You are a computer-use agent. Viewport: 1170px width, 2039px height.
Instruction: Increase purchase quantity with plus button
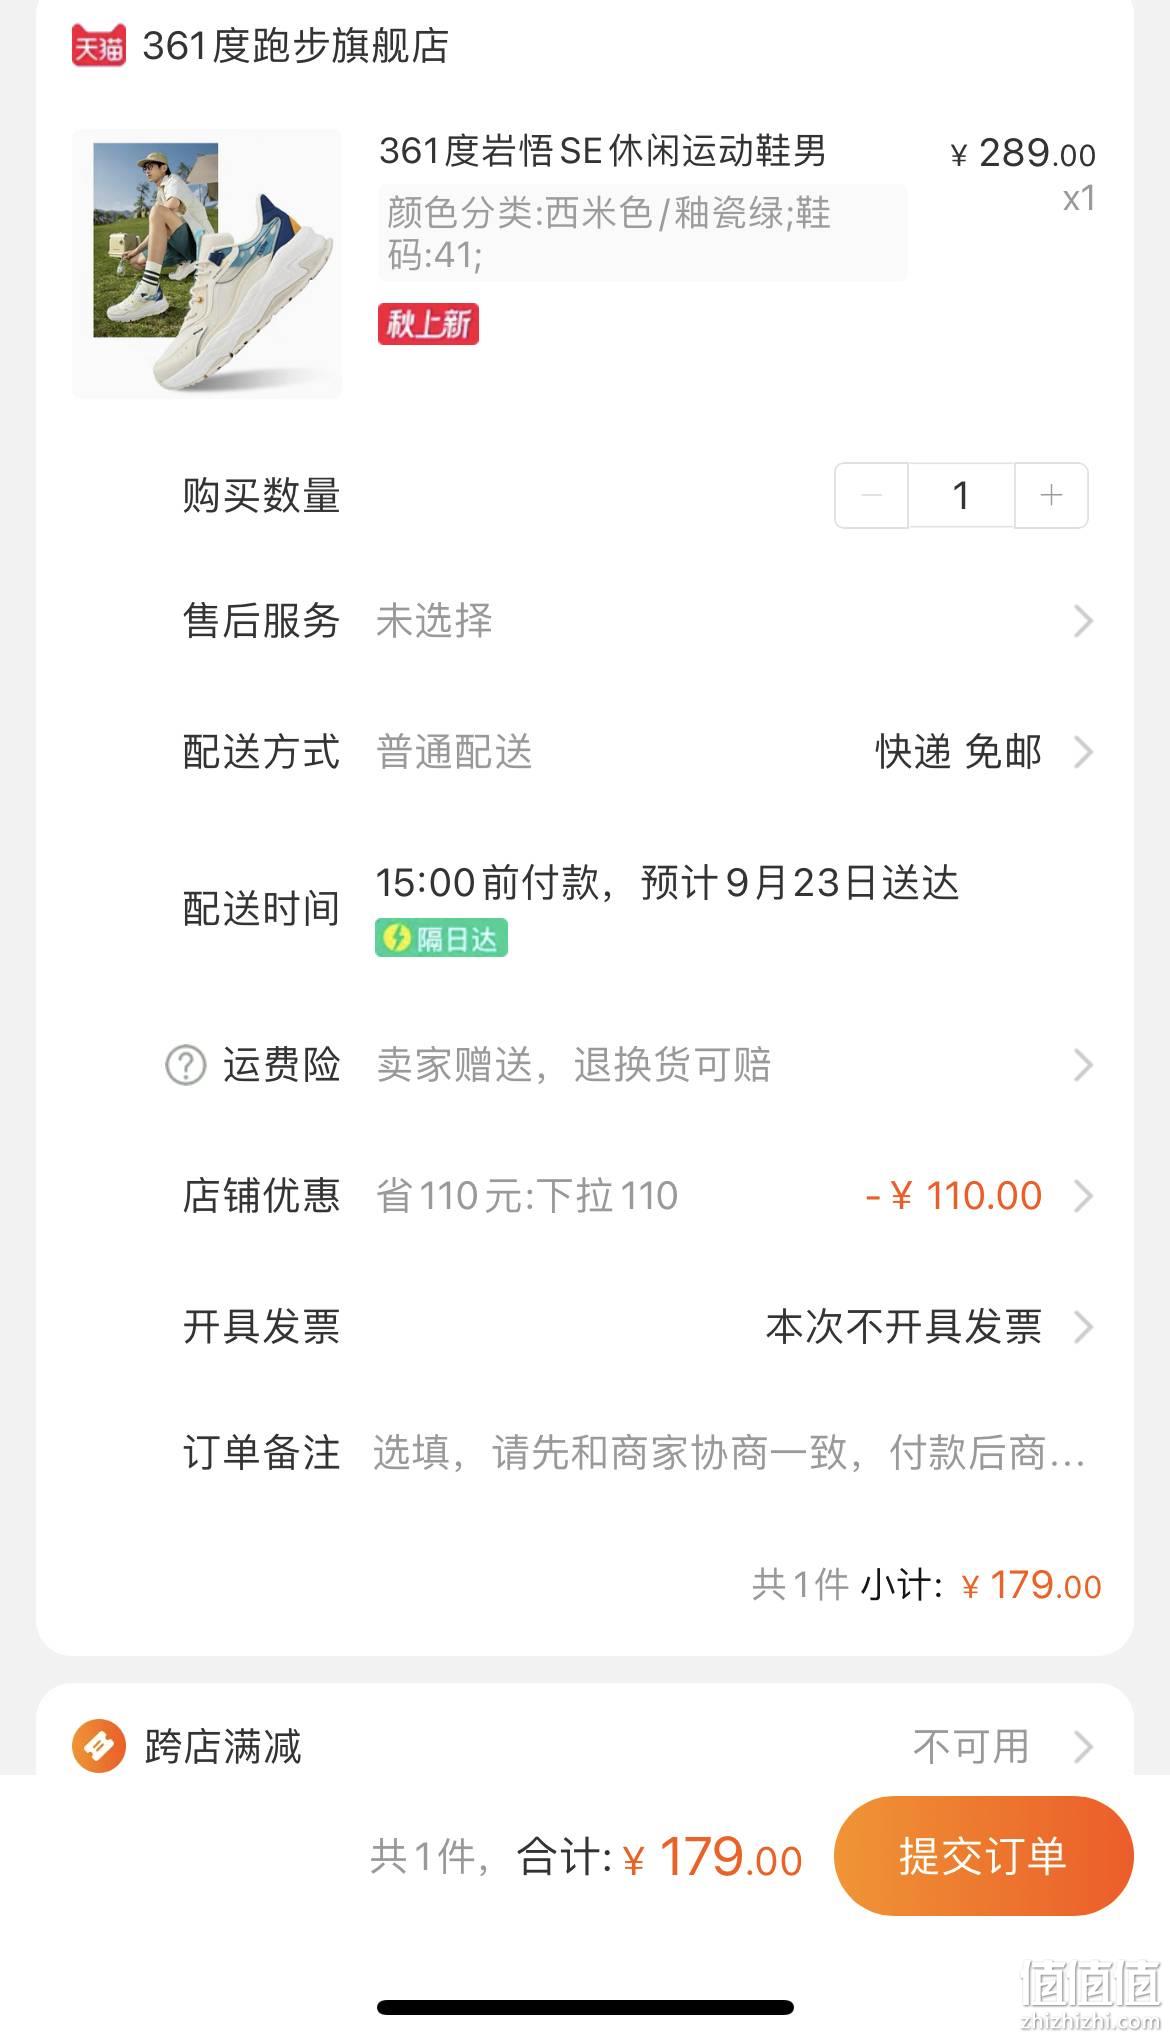pyautogui.click(x=1051, y=495)
